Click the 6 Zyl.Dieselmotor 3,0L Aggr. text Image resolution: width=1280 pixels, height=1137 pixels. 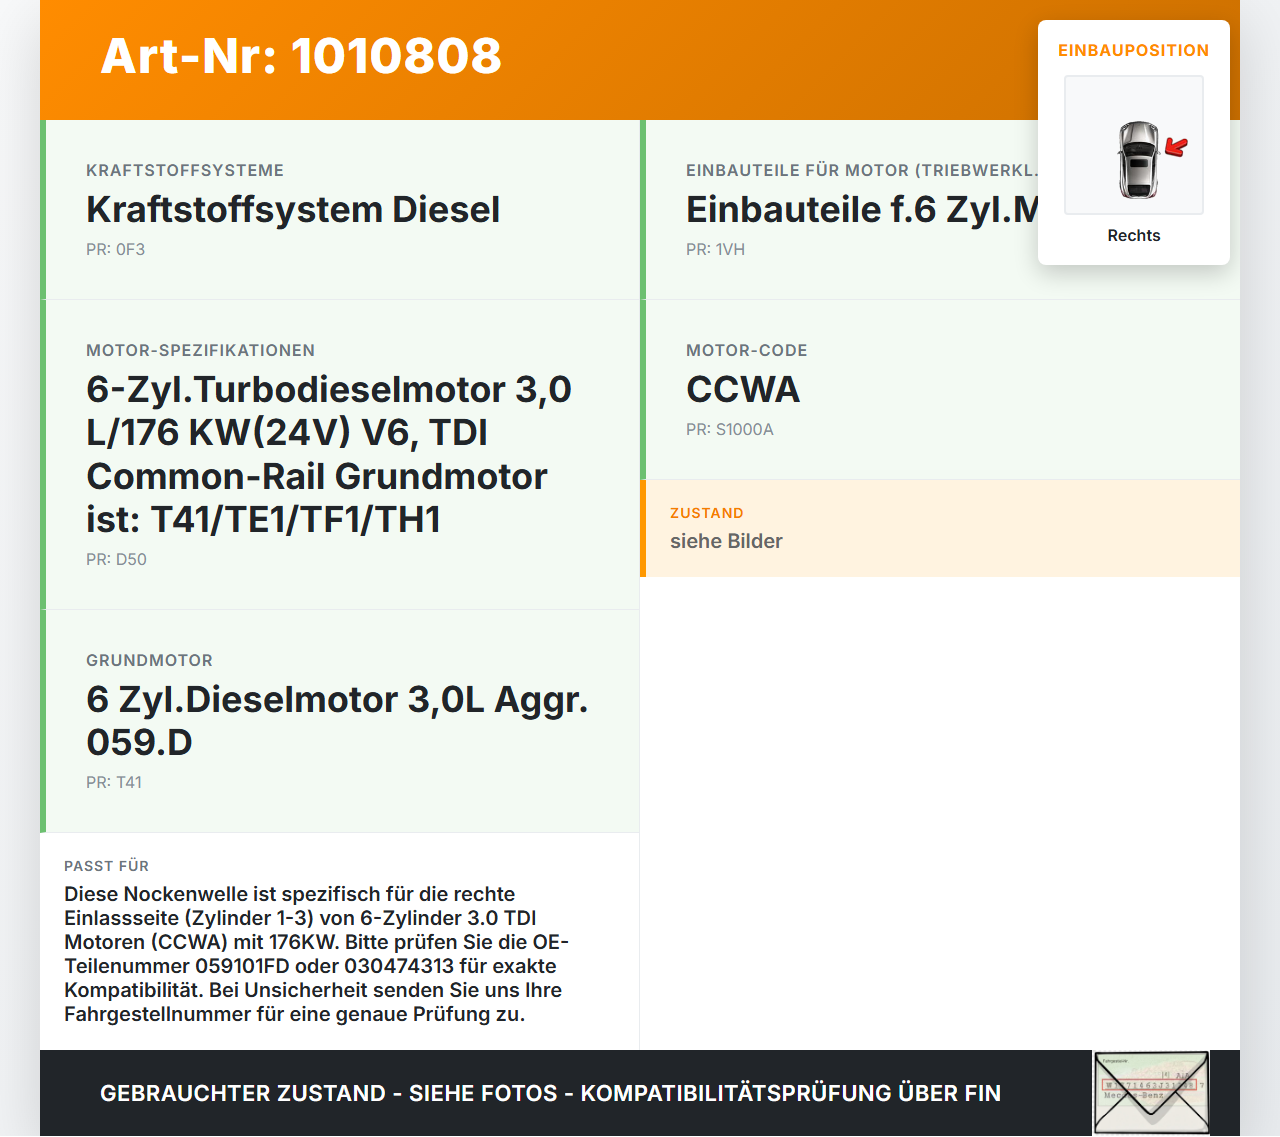337,721
